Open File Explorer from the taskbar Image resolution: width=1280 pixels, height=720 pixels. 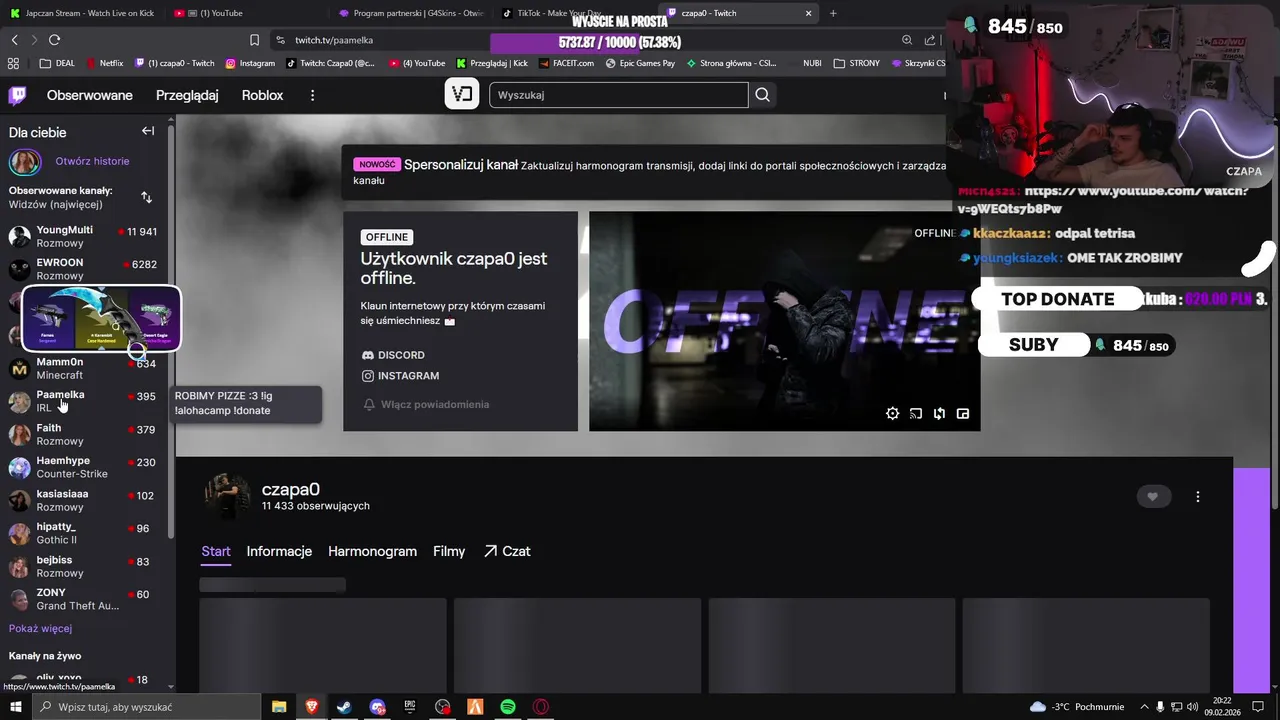click(279, 707)
